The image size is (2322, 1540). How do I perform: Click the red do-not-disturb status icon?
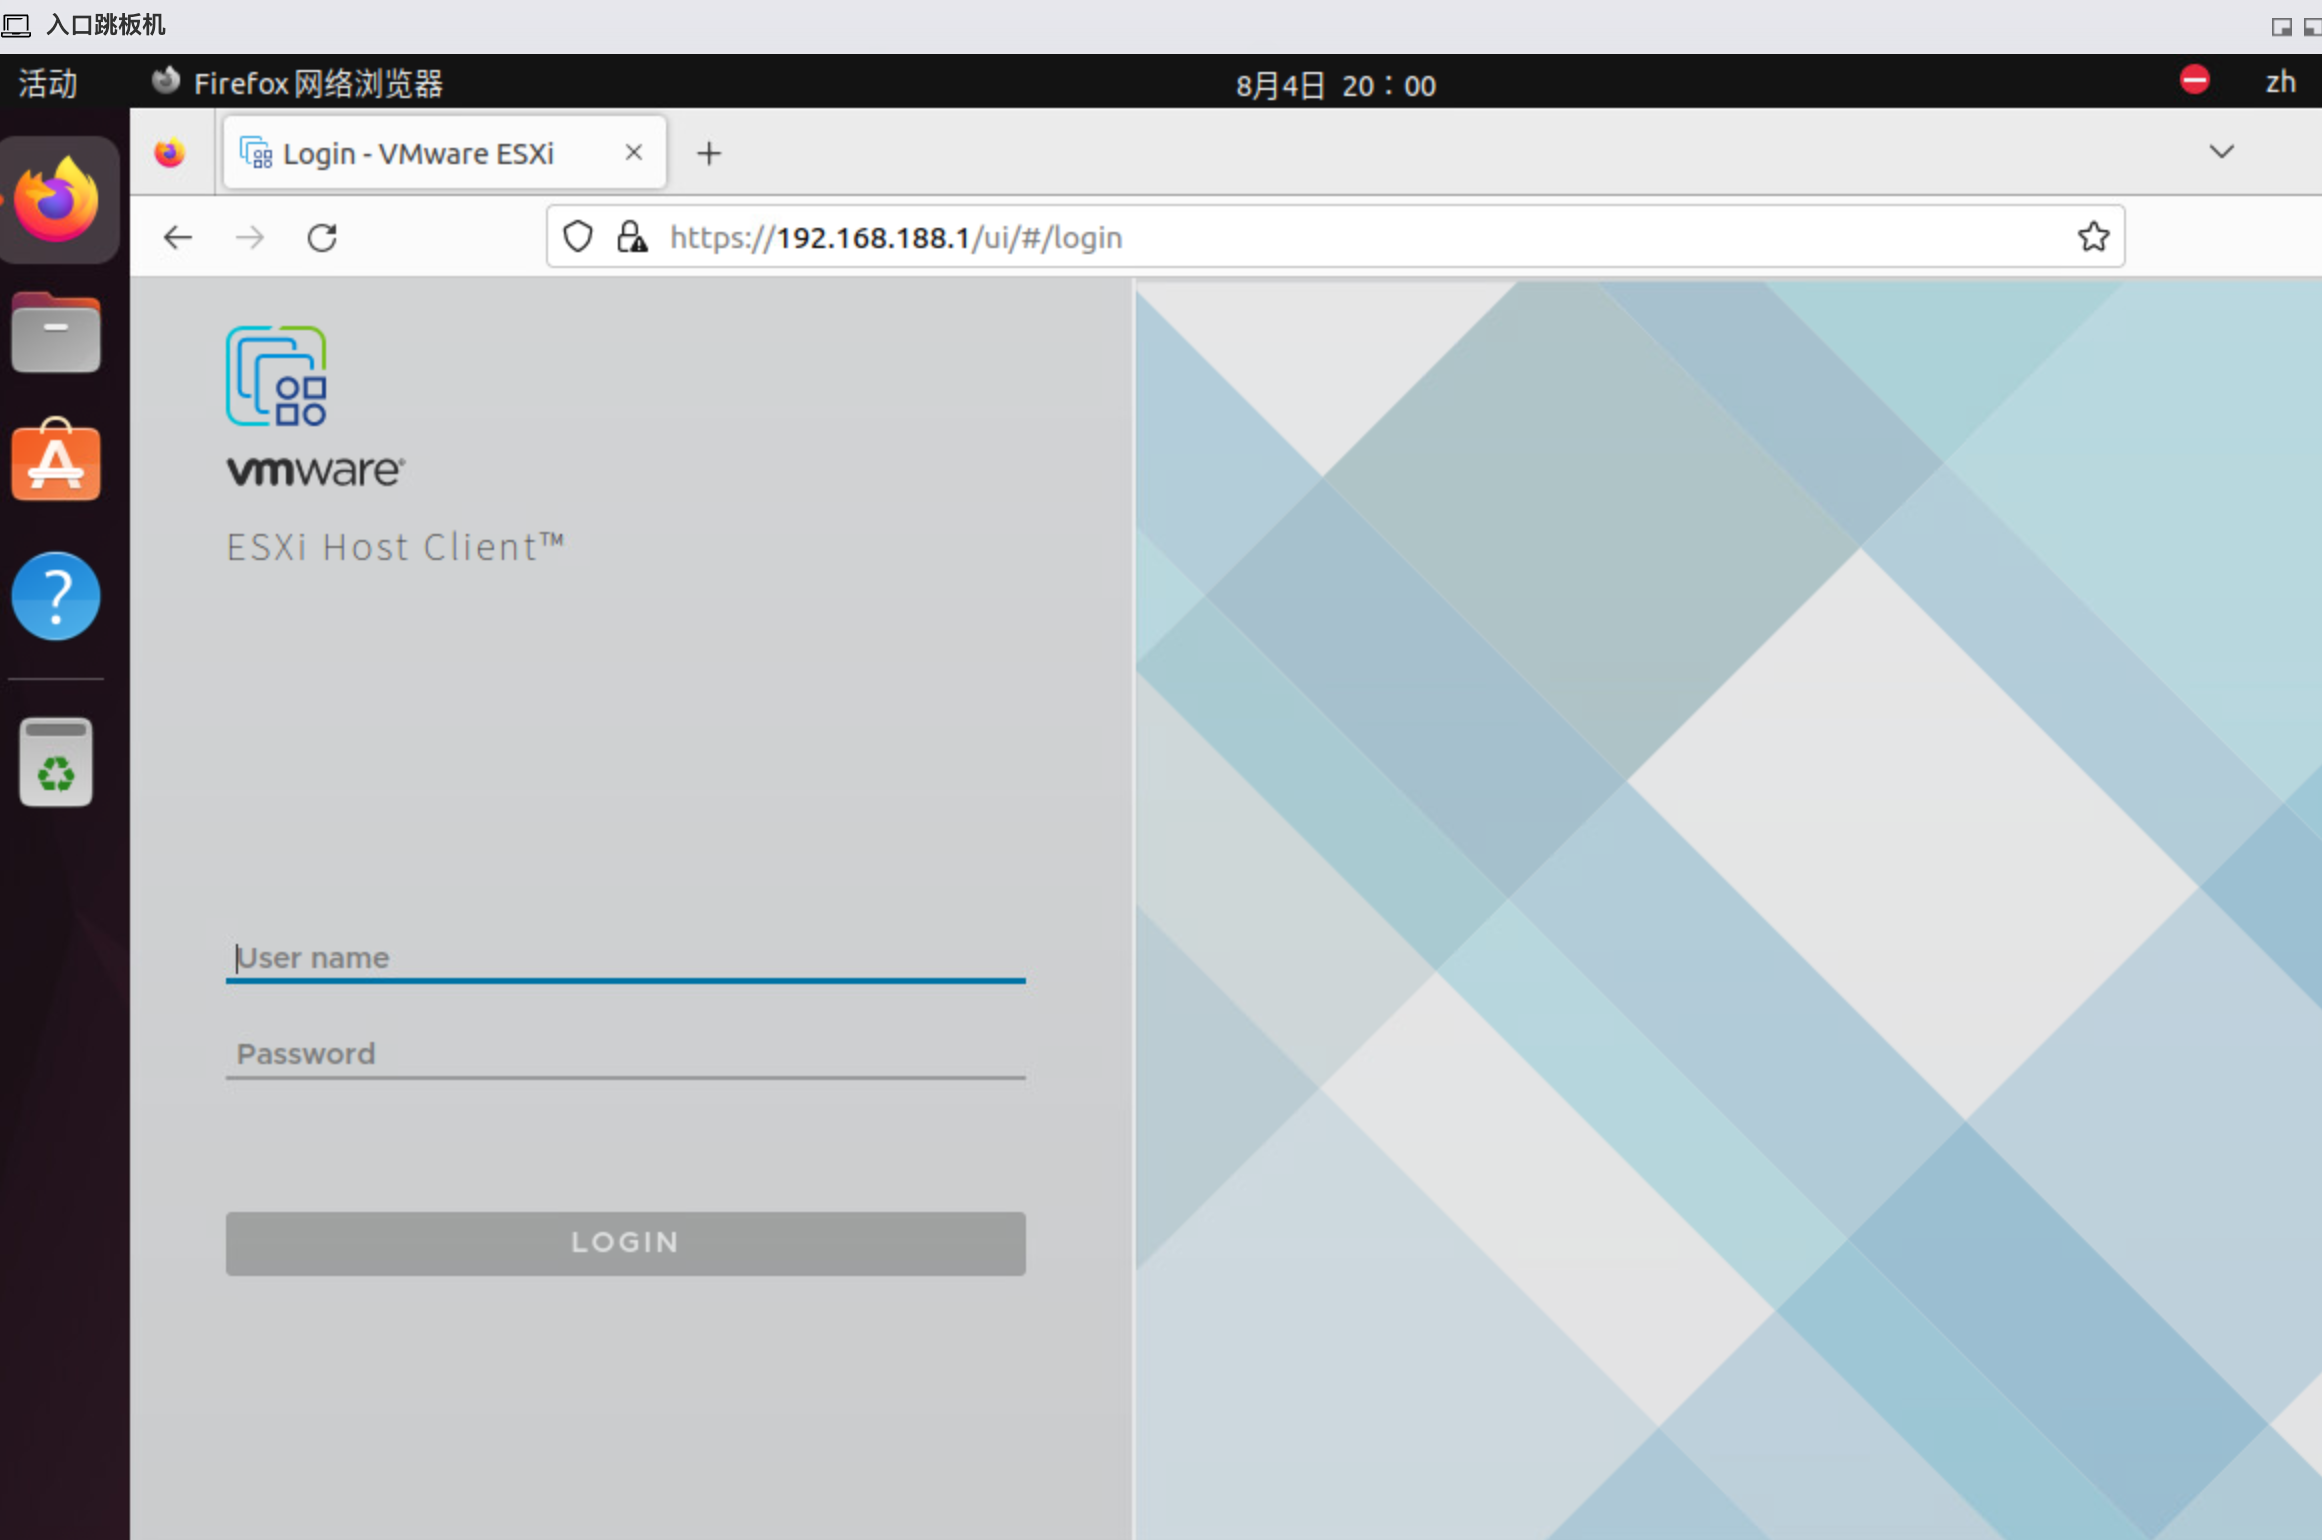(x=2194, y=80)
